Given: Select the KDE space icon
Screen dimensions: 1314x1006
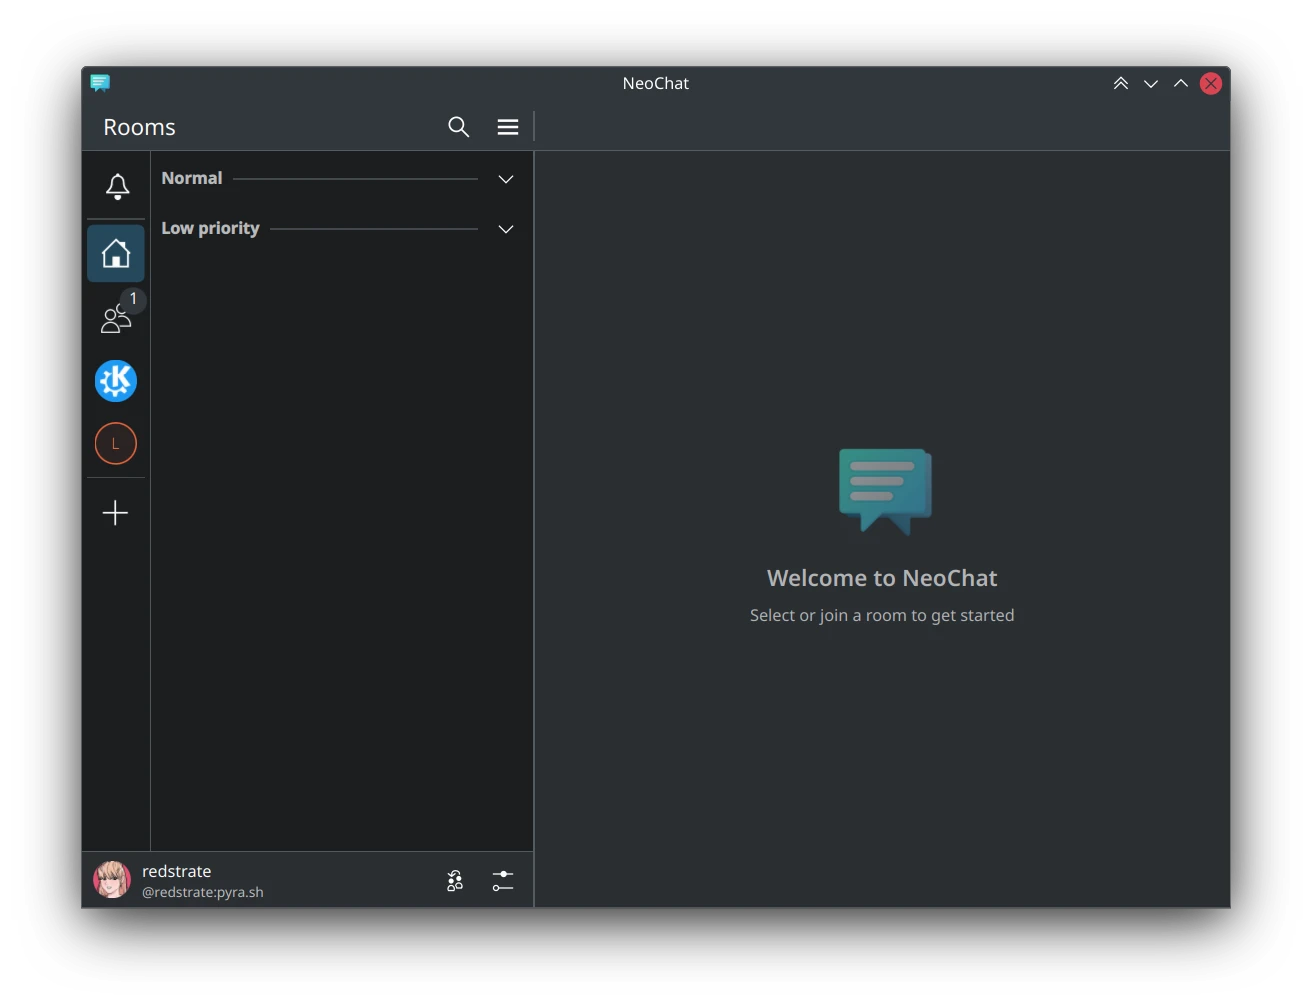Looking at the screenshot, I should click(116, 381).
